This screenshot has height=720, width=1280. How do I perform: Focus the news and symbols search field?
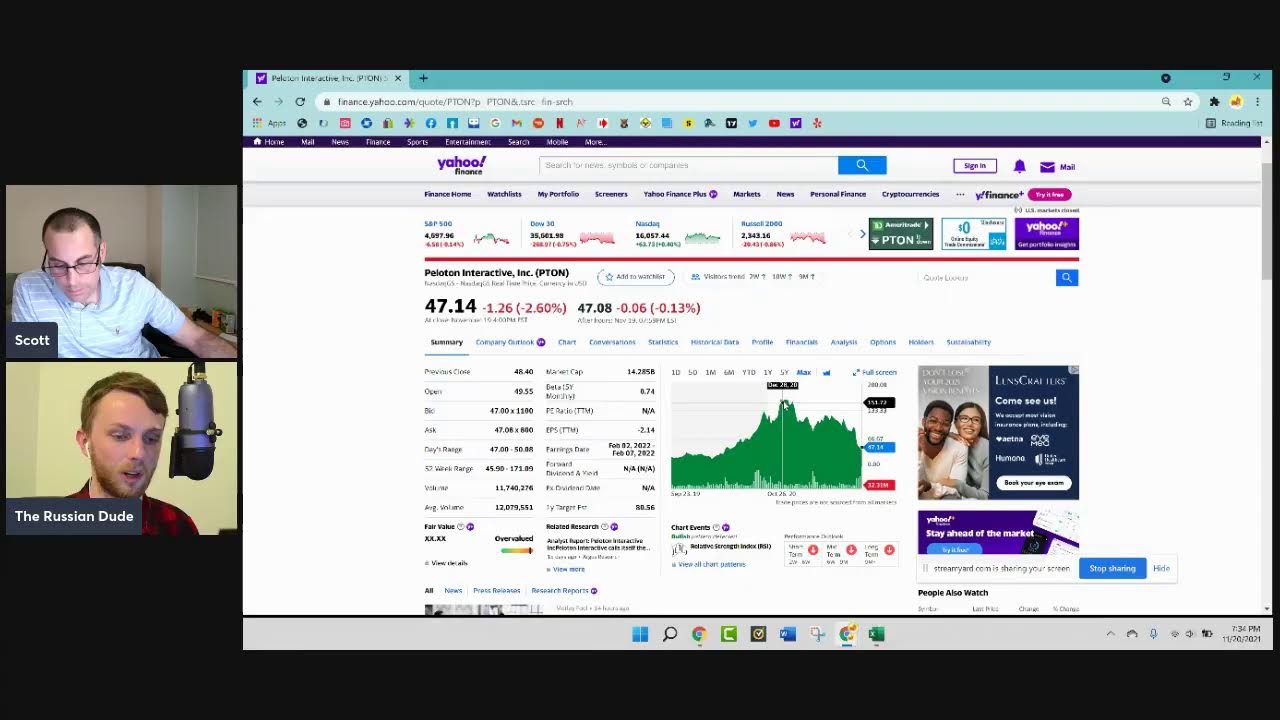[689, 165]
